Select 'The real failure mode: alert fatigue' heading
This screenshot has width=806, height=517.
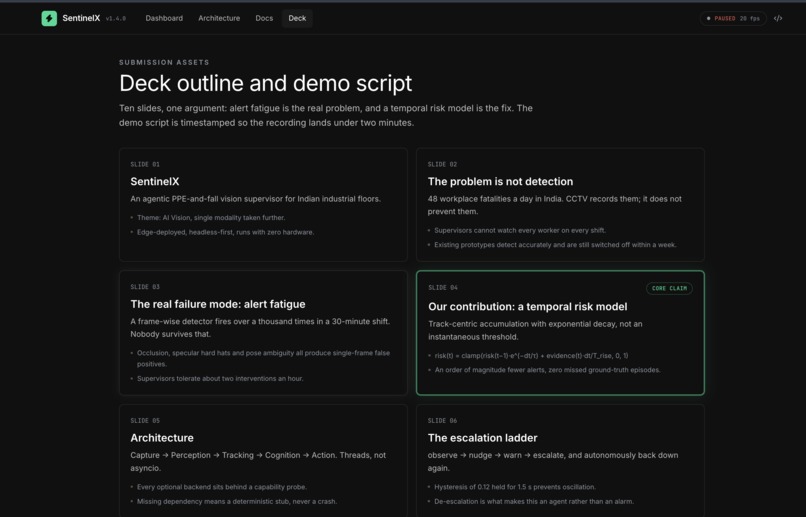click(x=218, y=304)
